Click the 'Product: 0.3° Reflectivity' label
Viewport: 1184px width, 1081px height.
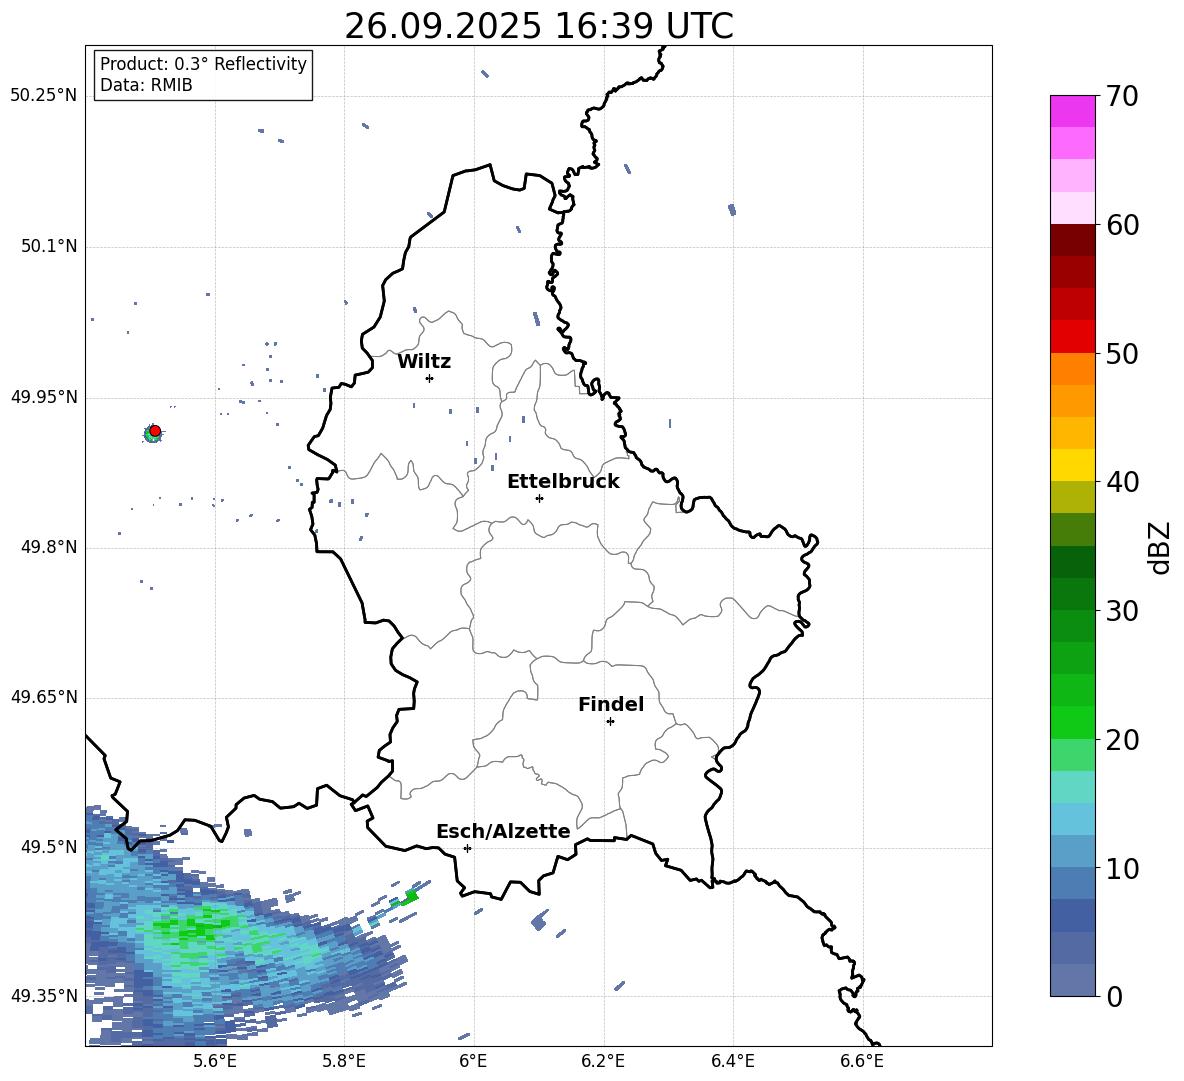tap(203, 63)
